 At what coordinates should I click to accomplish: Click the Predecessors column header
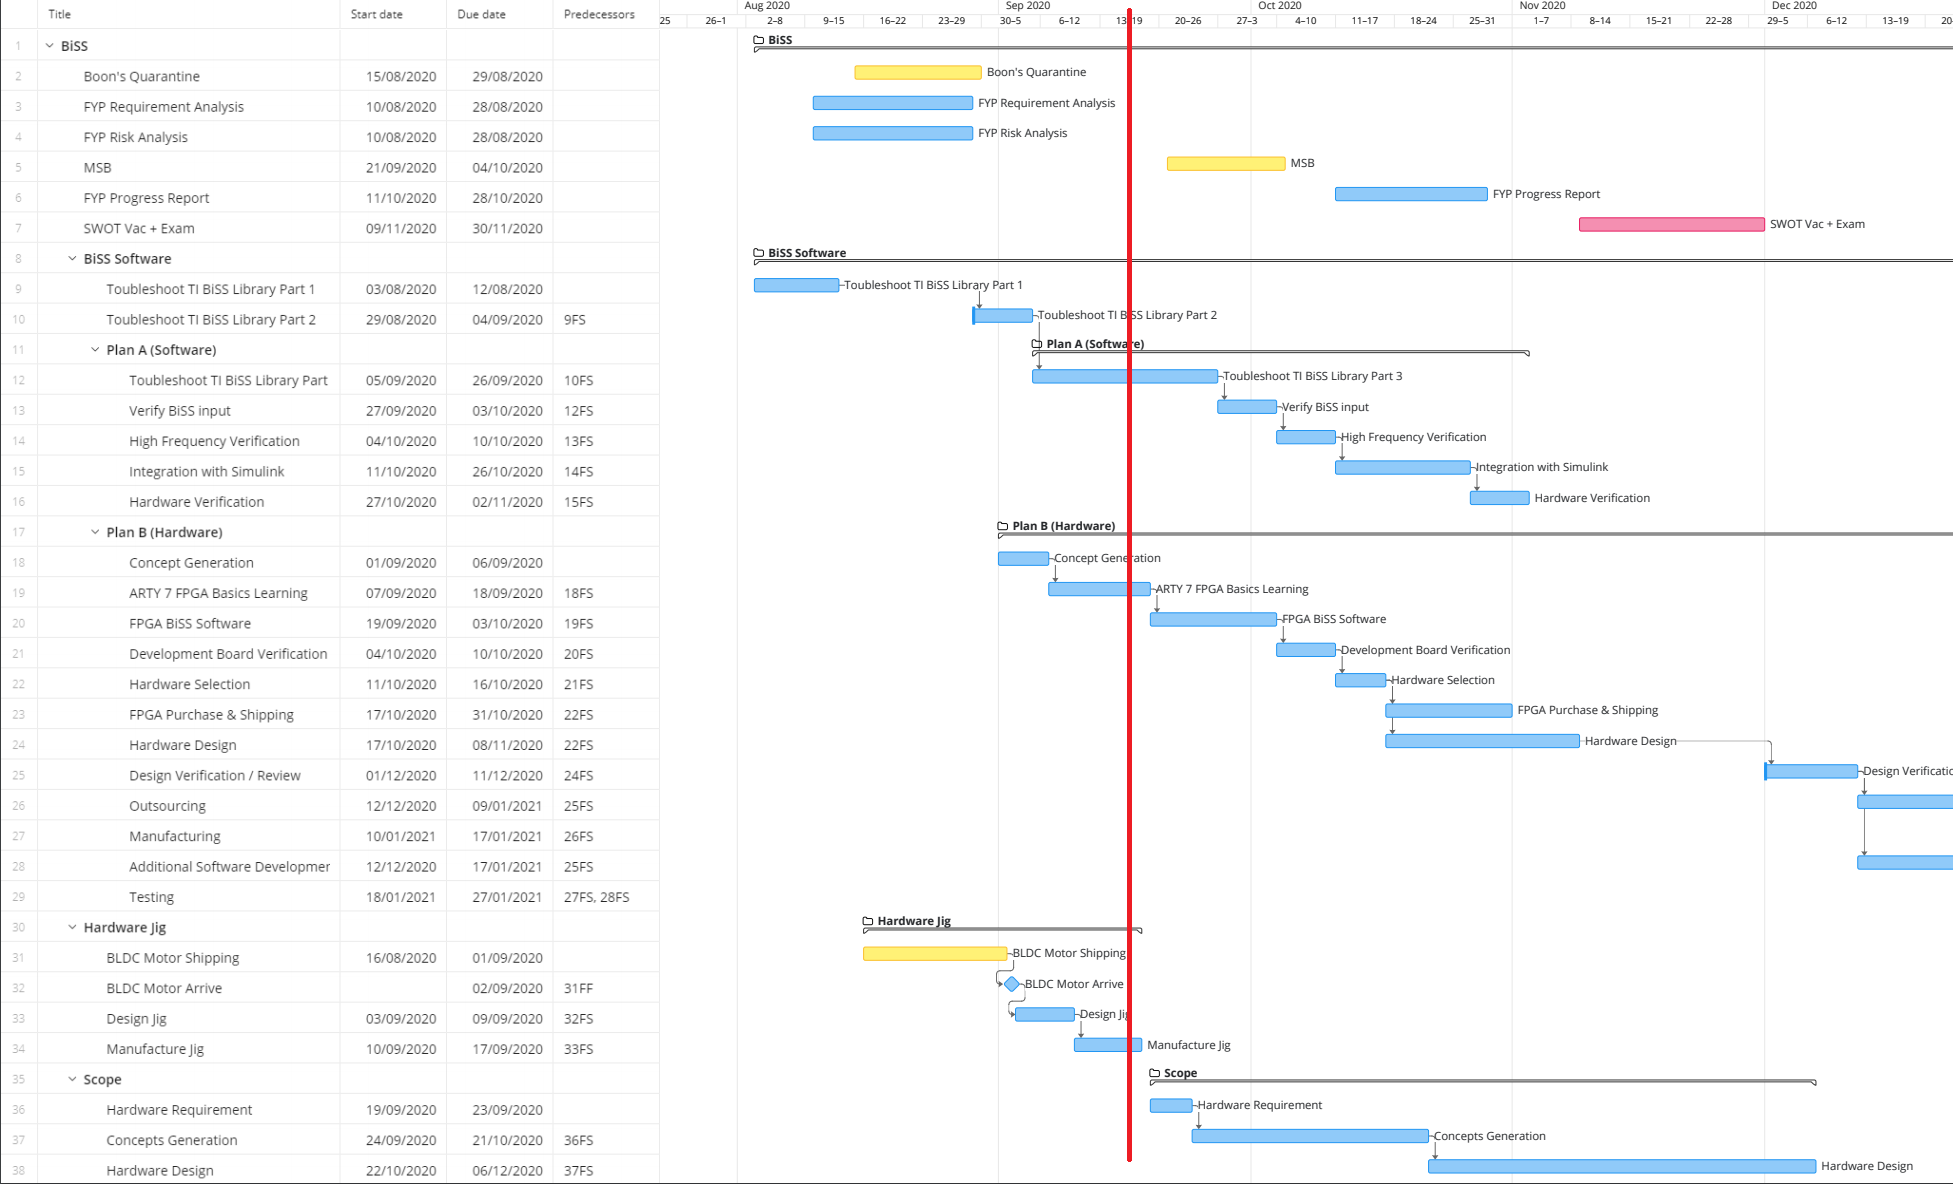[x=599, y=14]
